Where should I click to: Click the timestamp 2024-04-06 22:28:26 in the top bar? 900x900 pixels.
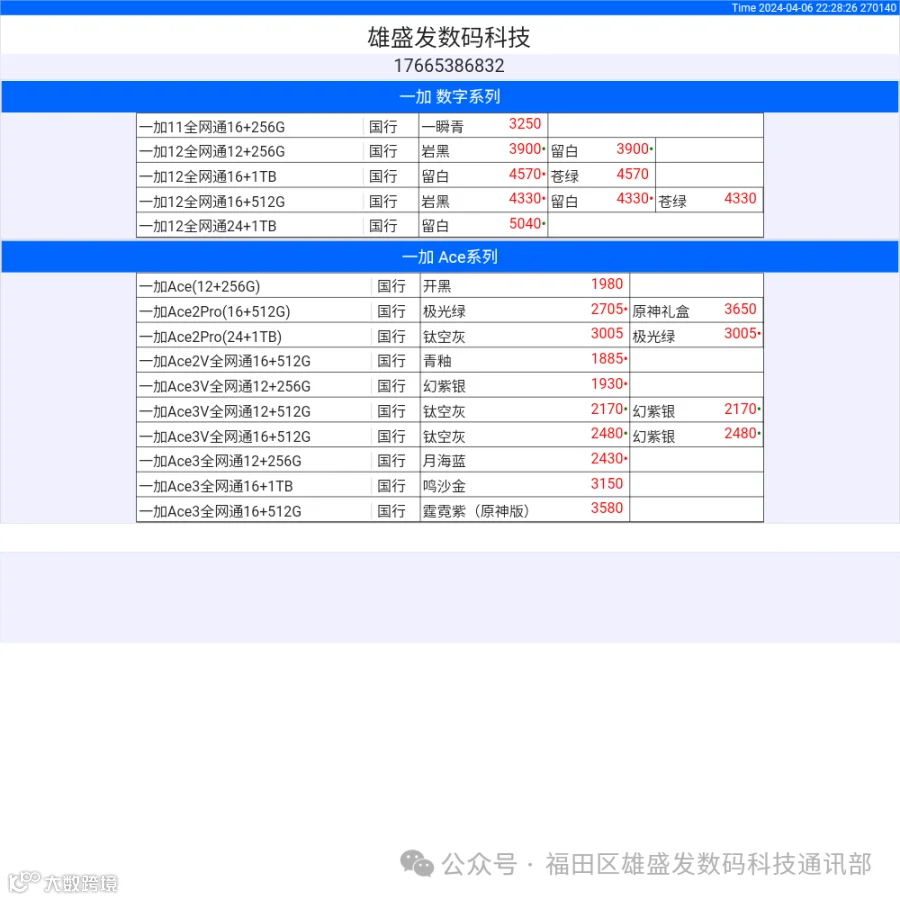point(808,7)
